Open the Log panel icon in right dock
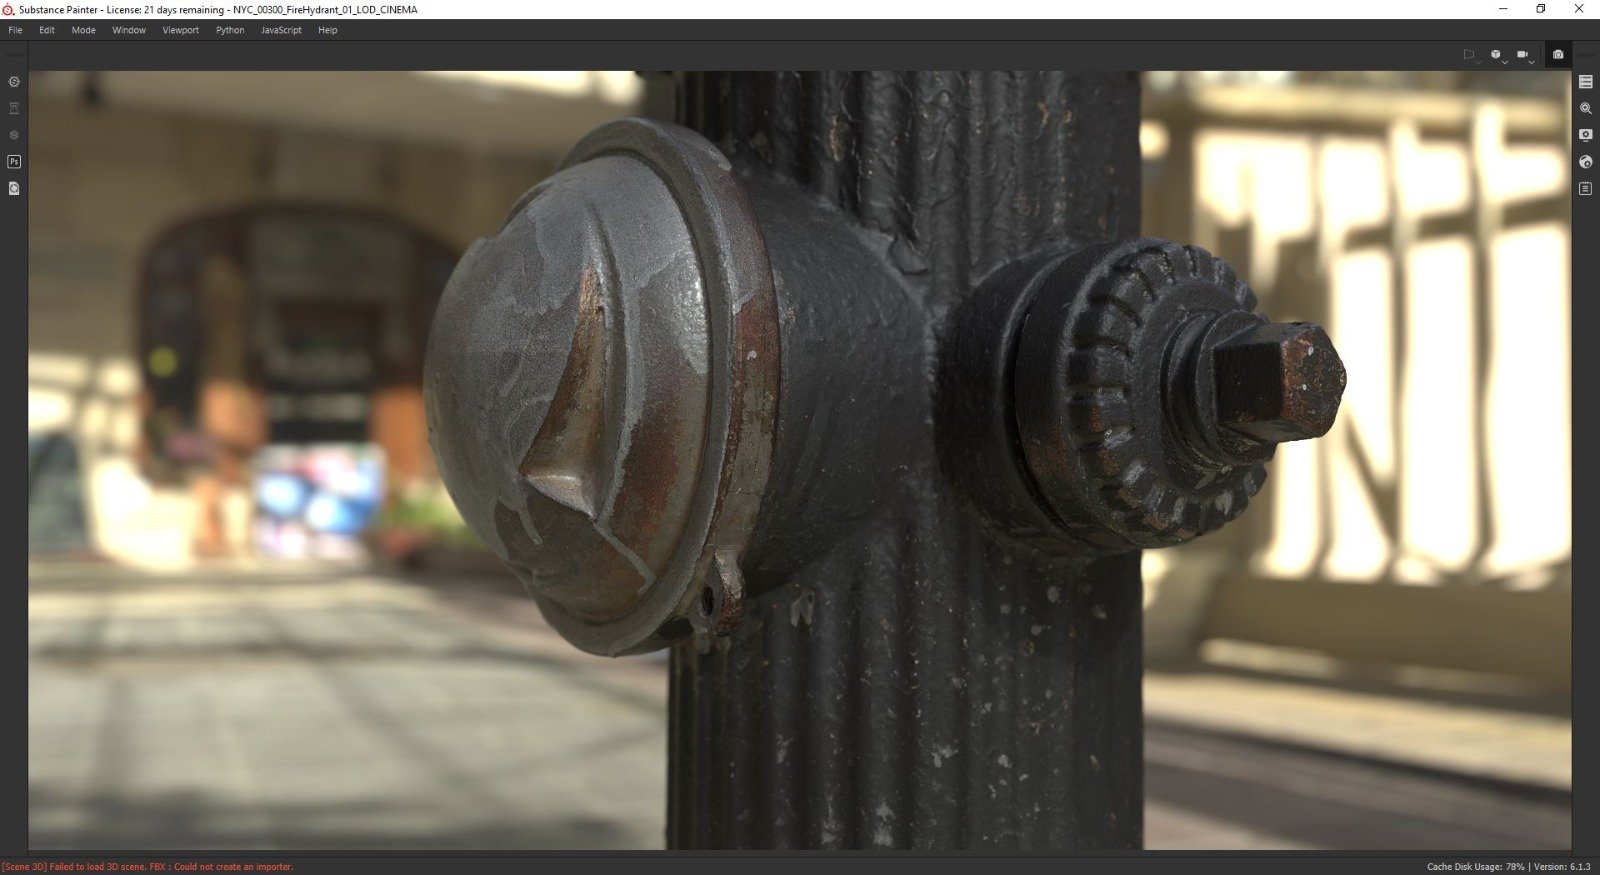 1586,188
